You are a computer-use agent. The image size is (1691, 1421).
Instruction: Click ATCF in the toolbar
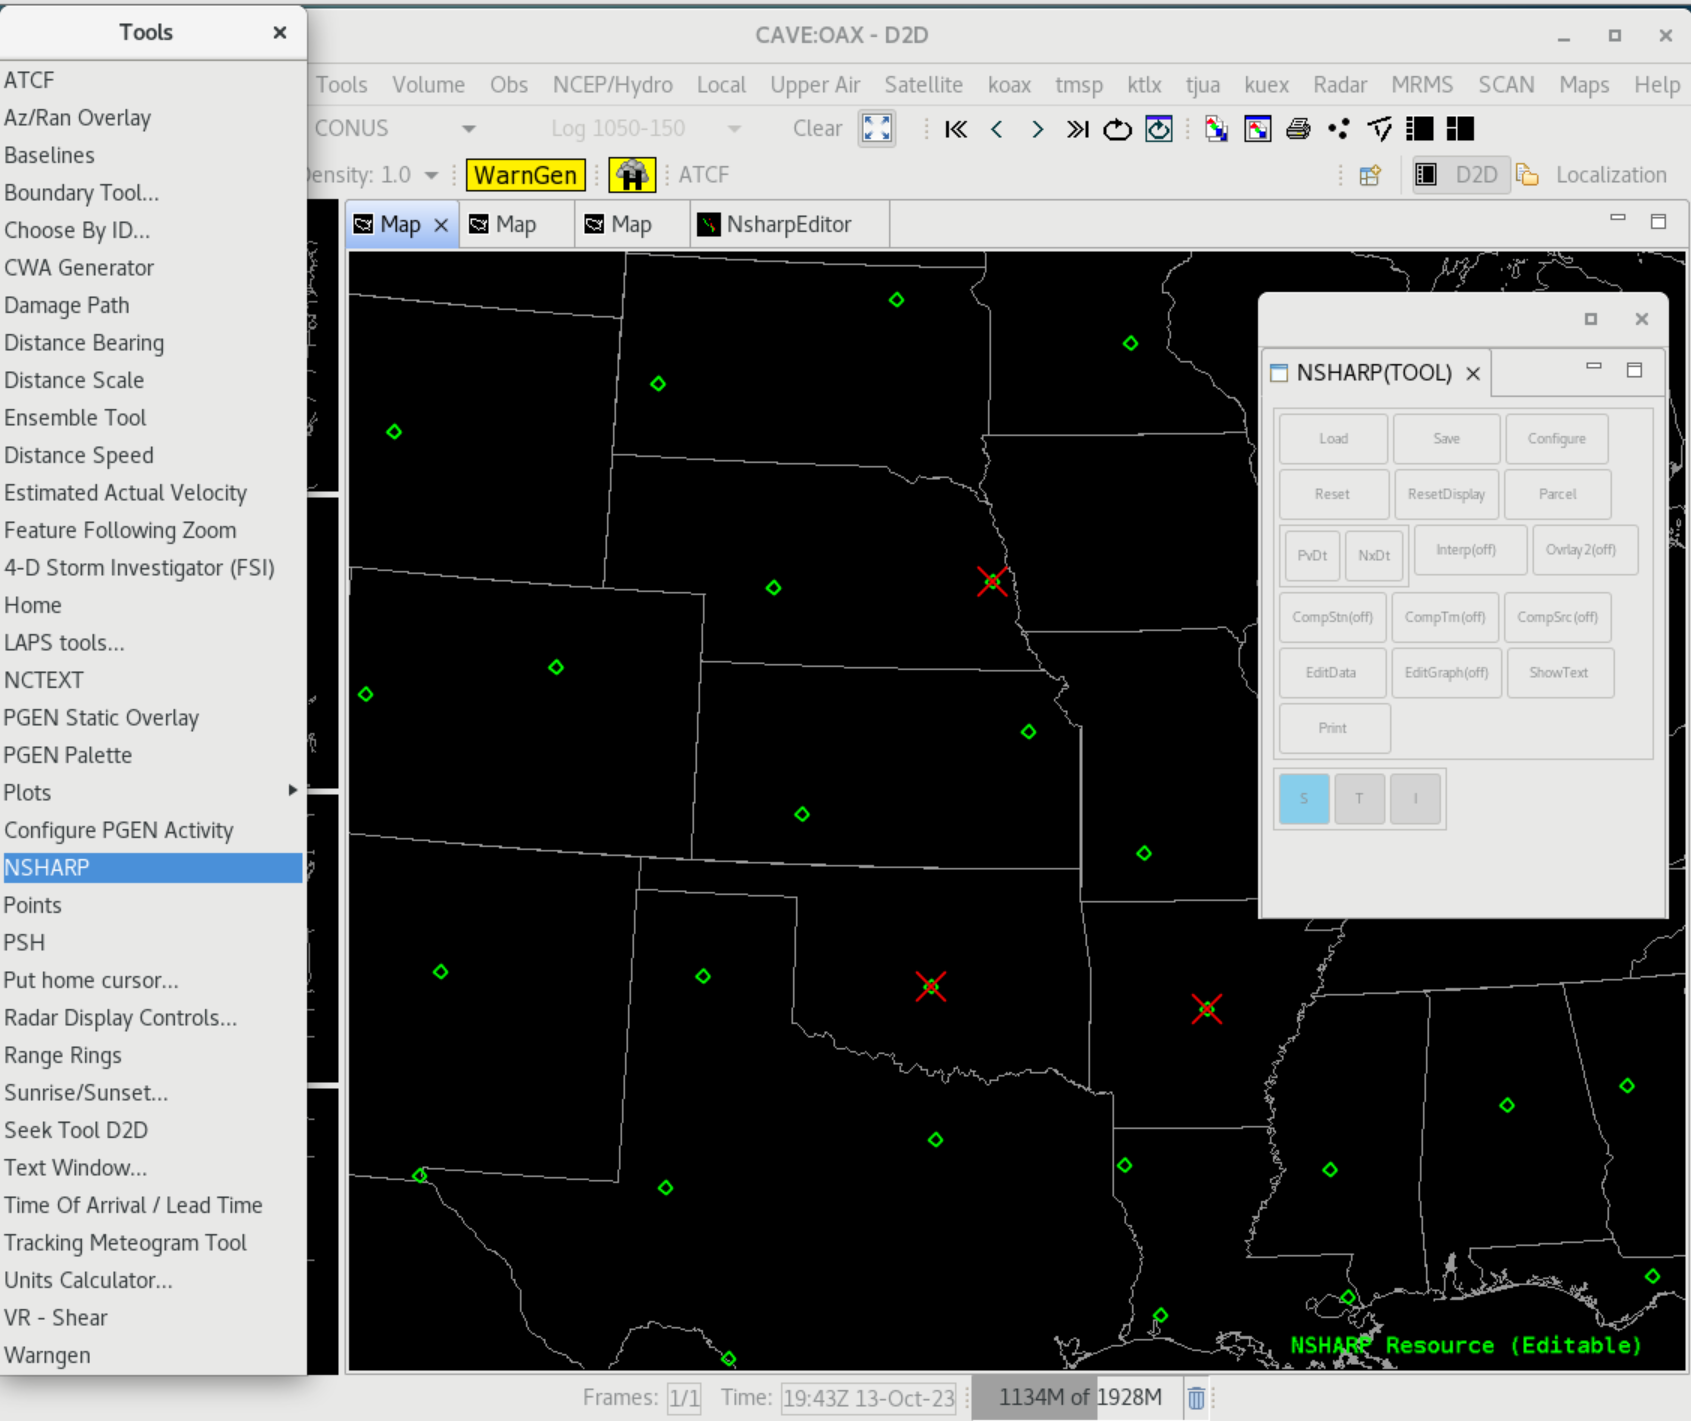704,175
